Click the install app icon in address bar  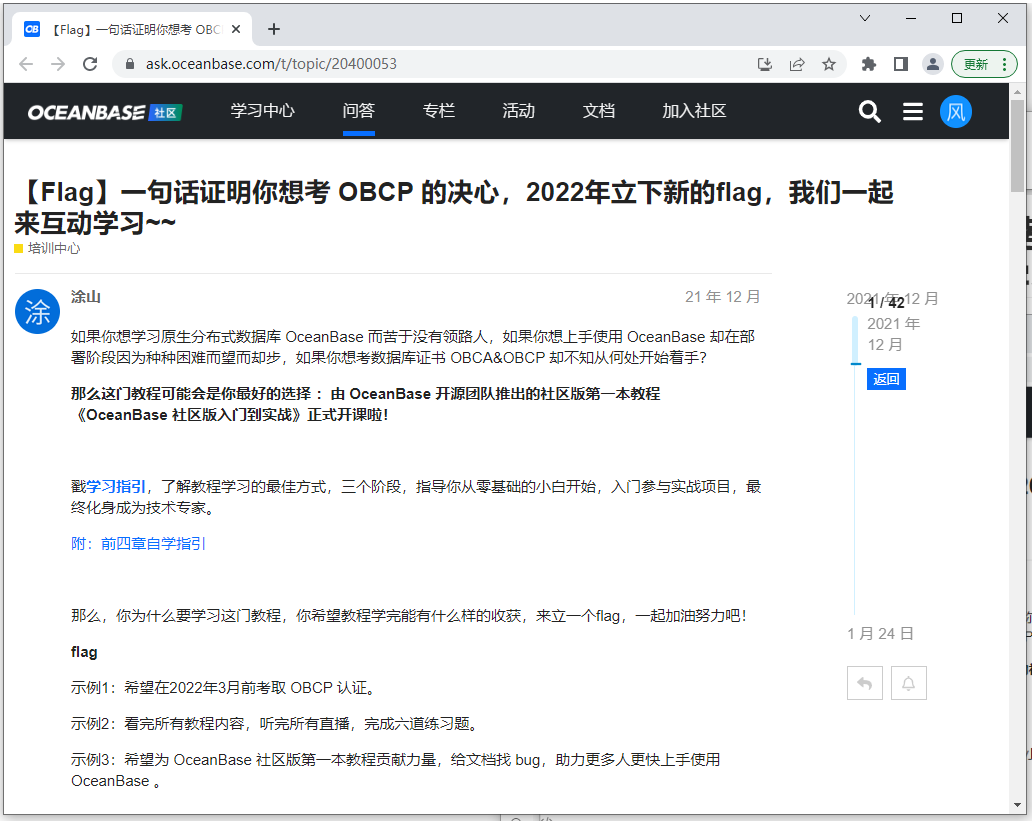(x=765, y=64)
